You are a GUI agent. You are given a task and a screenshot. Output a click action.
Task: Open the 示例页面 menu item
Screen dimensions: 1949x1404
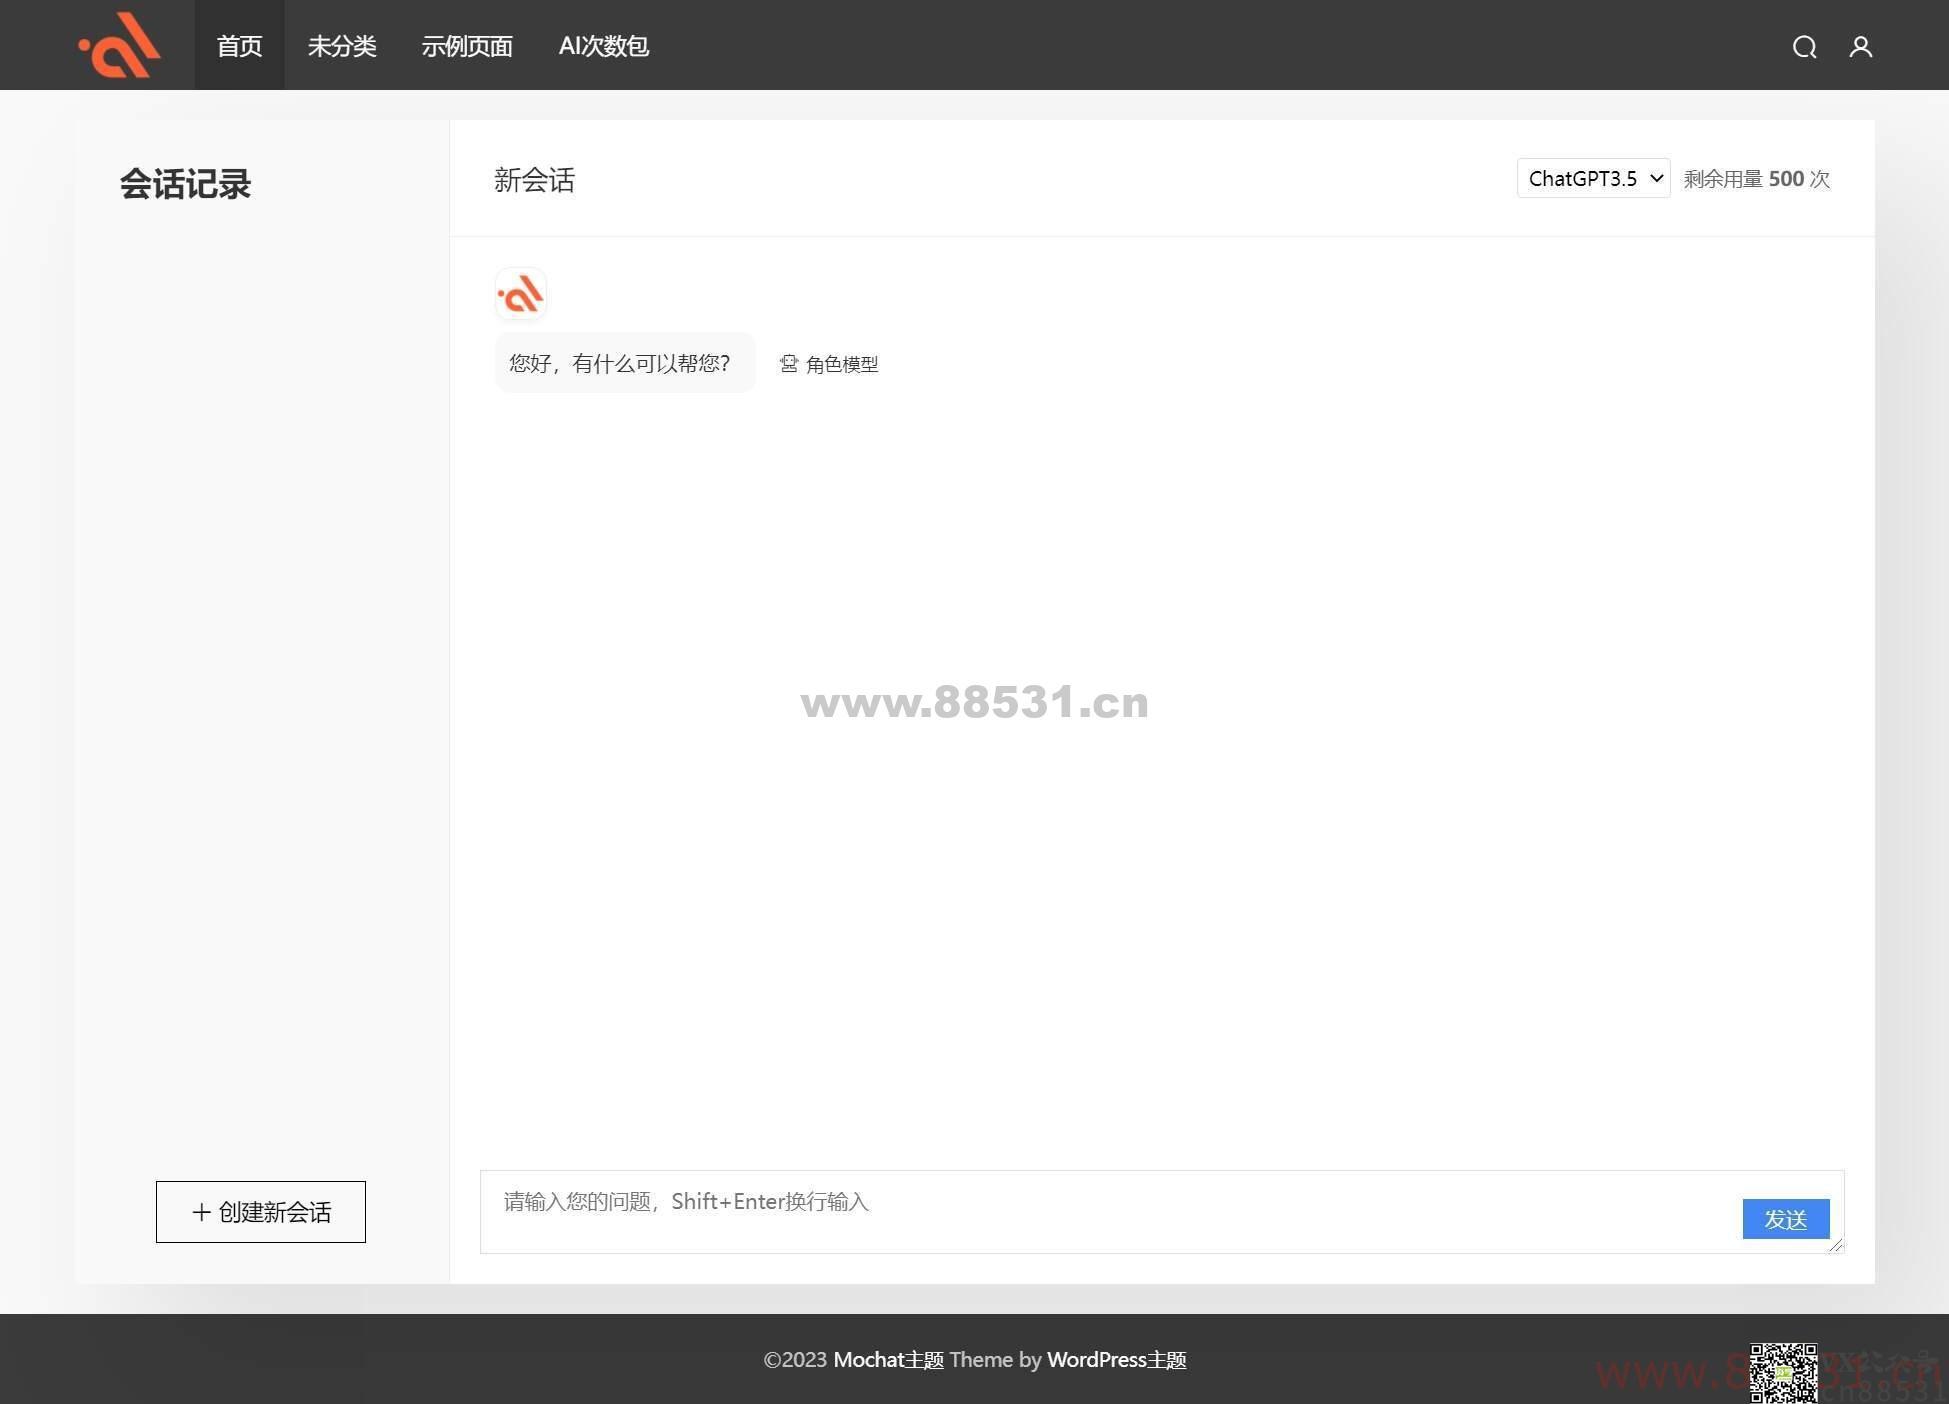click(467, 46)
